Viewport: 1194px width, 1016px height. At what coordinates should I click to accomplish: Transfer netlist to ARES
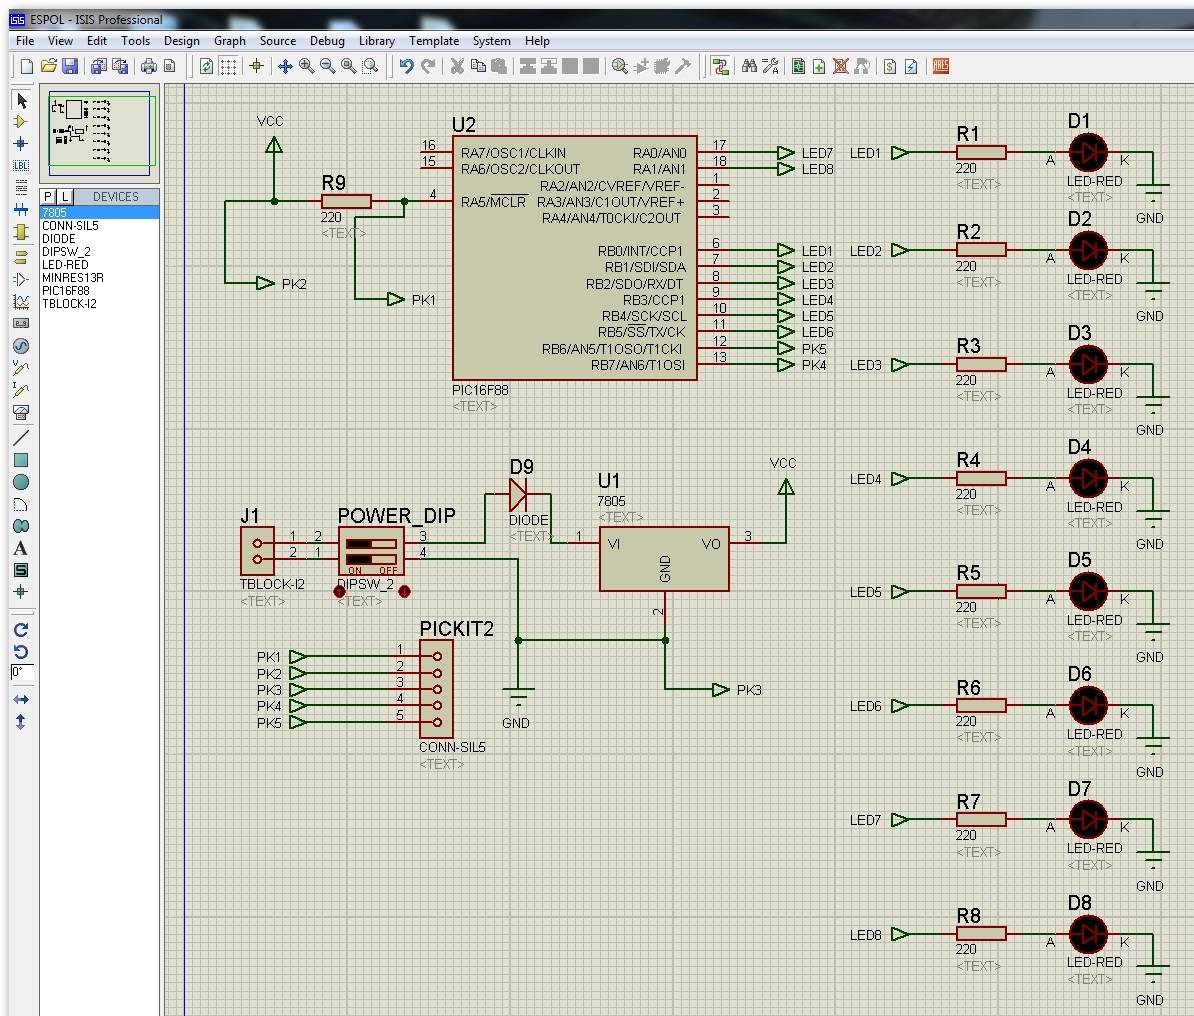(x=941, y=66)
